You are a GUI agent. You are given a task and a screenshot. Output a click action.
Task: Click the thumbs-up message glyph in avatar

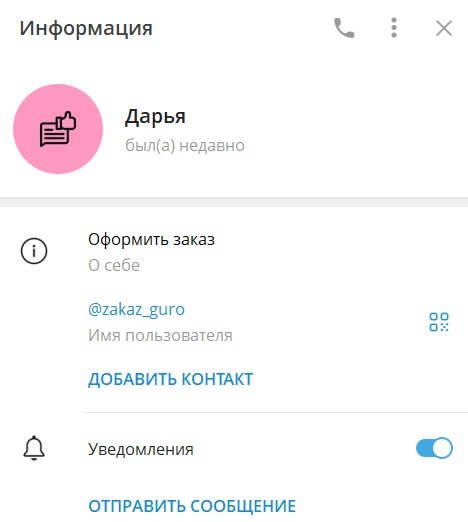[58, 129]
